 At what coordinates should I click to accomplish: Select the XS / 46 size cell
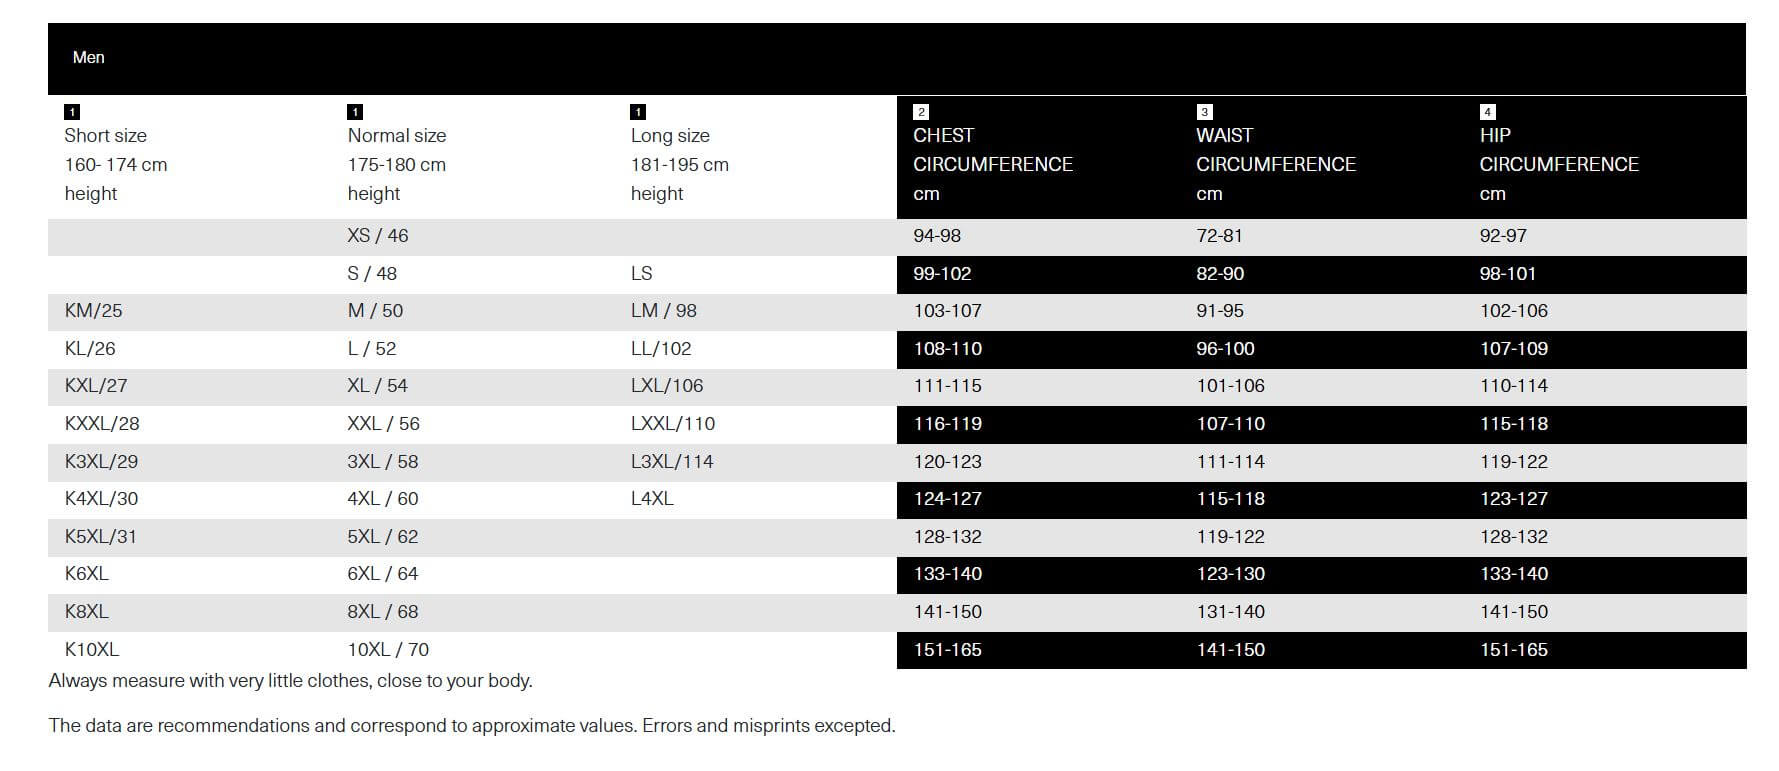point(378,236)
